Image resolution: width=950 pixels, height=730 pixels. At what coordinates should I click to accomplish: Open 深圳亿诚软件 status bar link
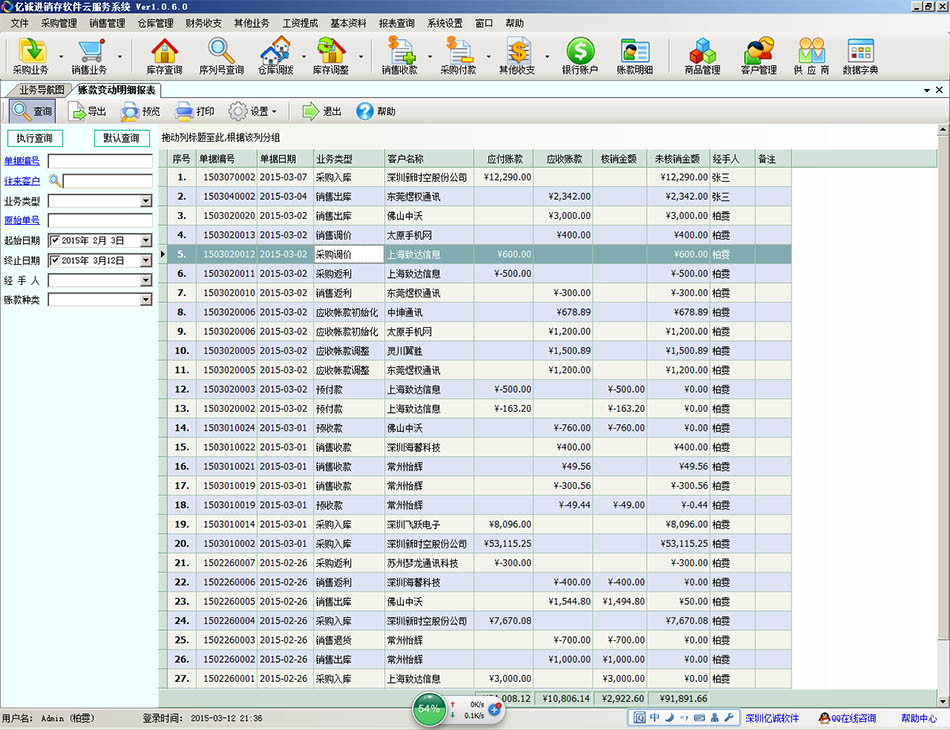point(772,718)
